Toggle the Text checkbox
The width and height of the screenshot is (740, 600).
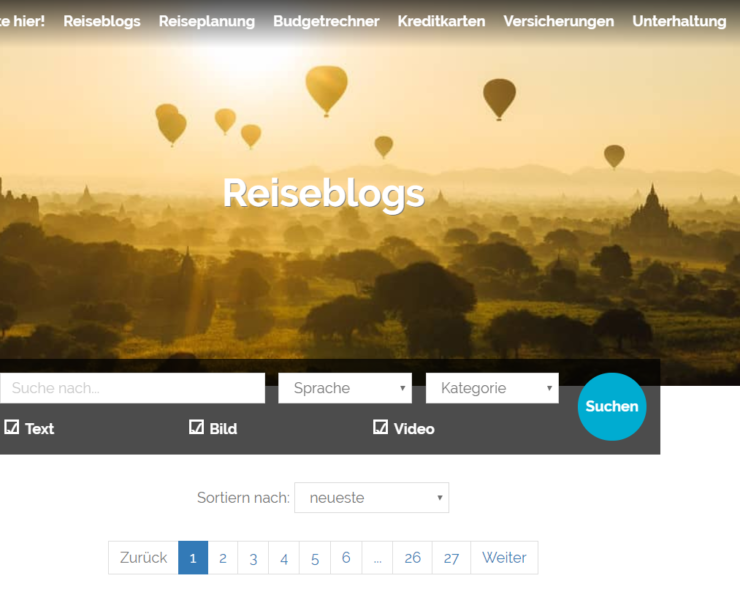pos(12,427)
